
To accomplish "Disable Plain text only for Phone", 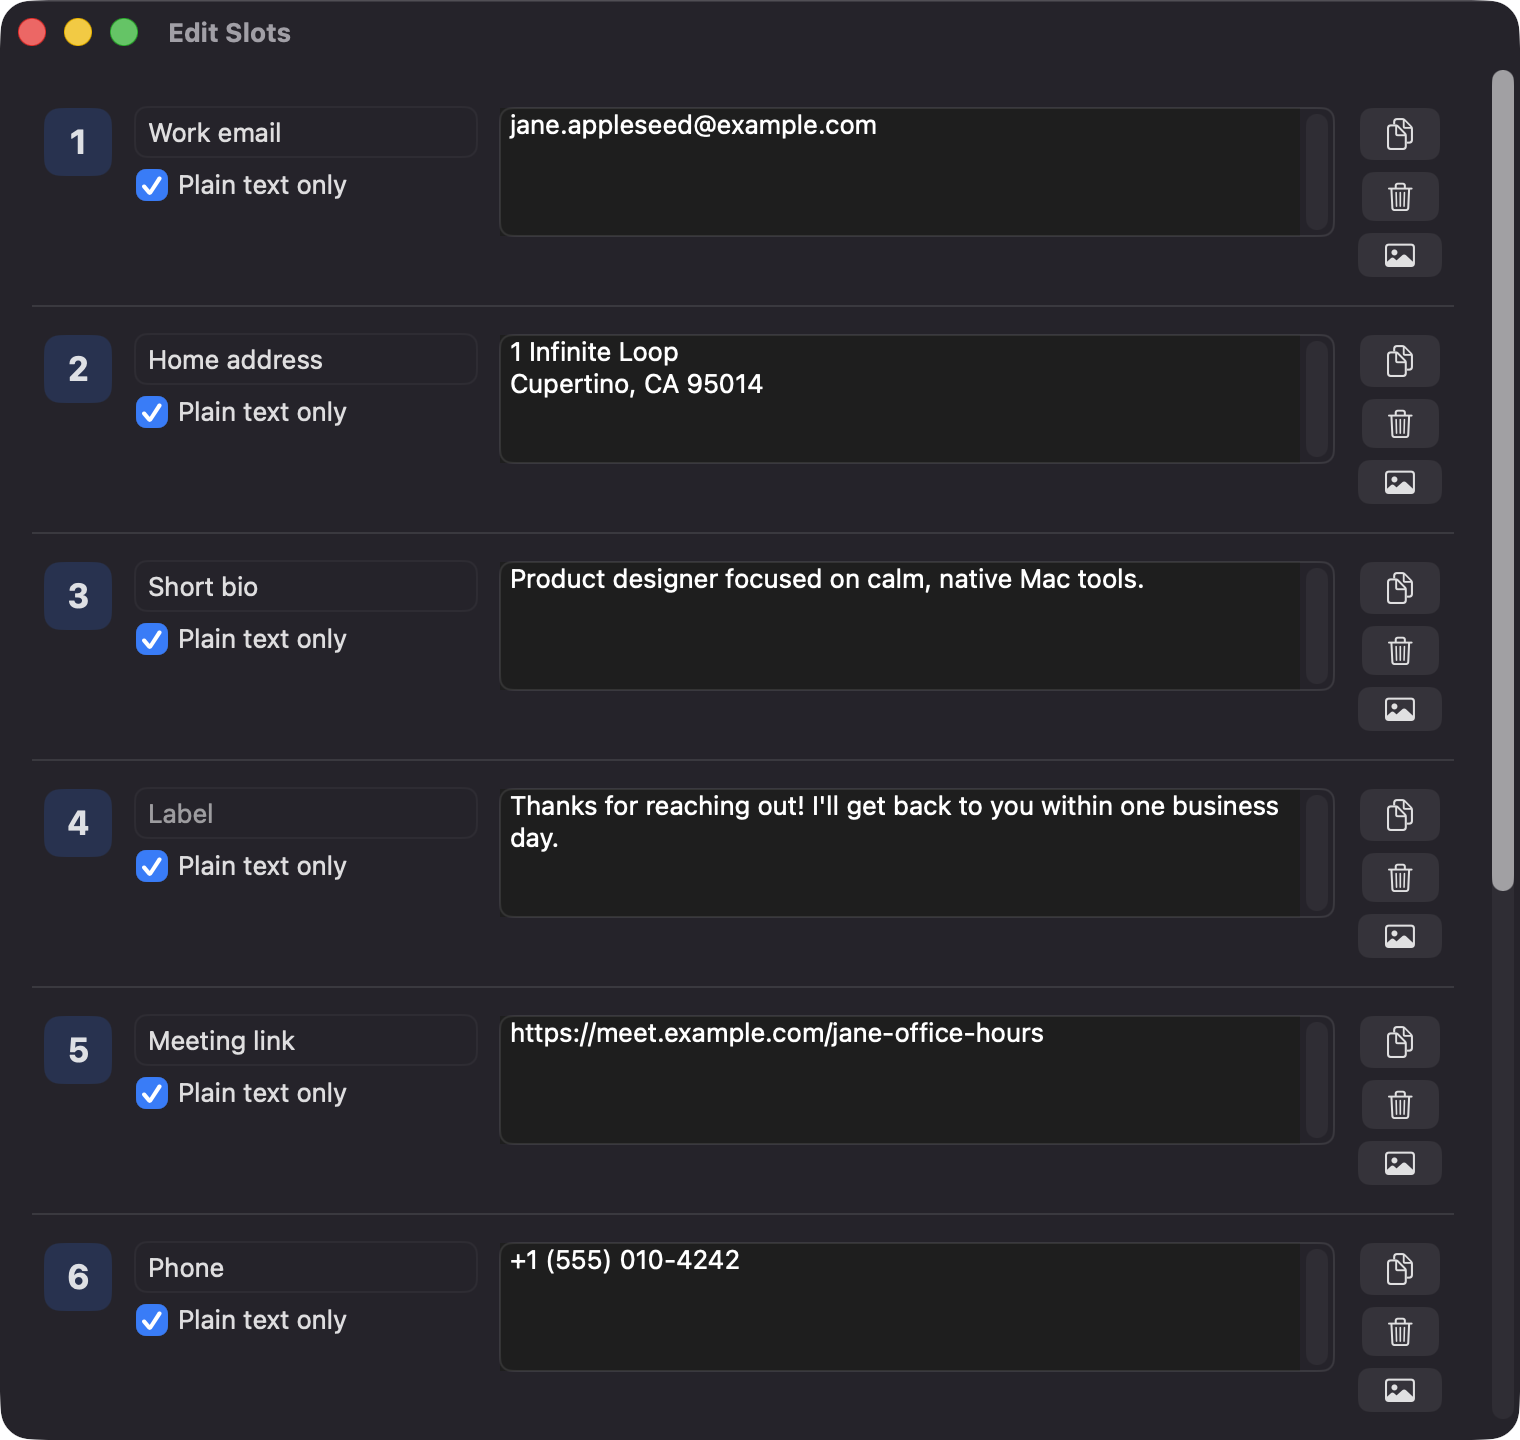I will click(152, 1320).
